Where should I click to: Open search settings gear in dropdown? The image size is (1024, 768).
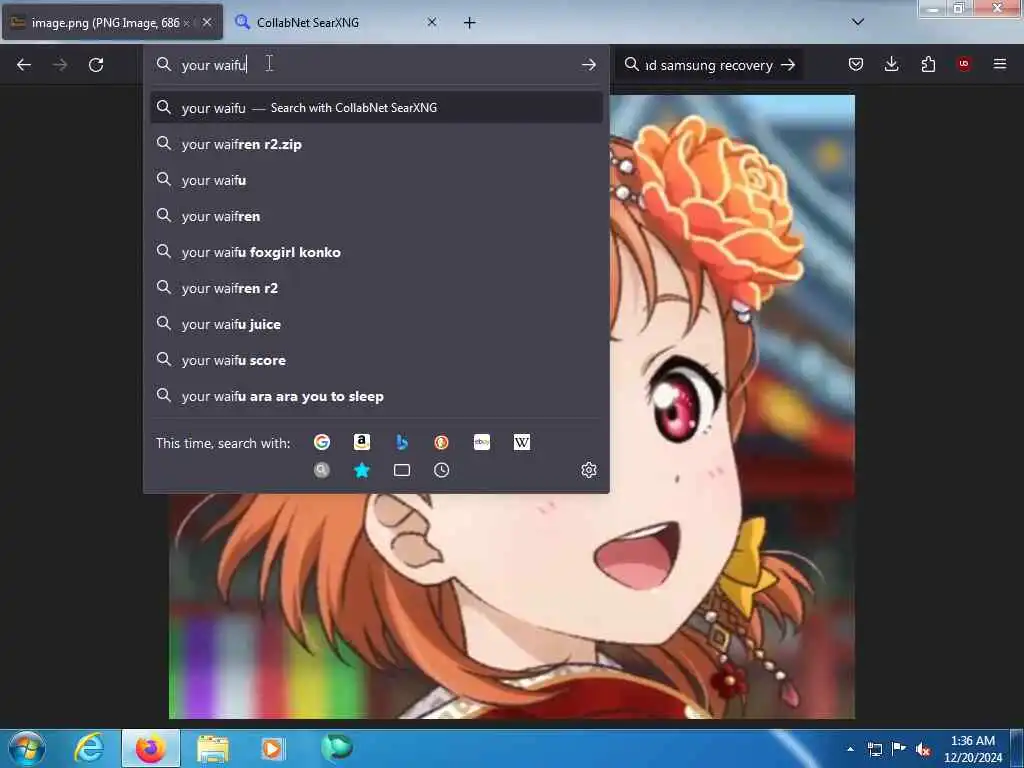point(589,470)
